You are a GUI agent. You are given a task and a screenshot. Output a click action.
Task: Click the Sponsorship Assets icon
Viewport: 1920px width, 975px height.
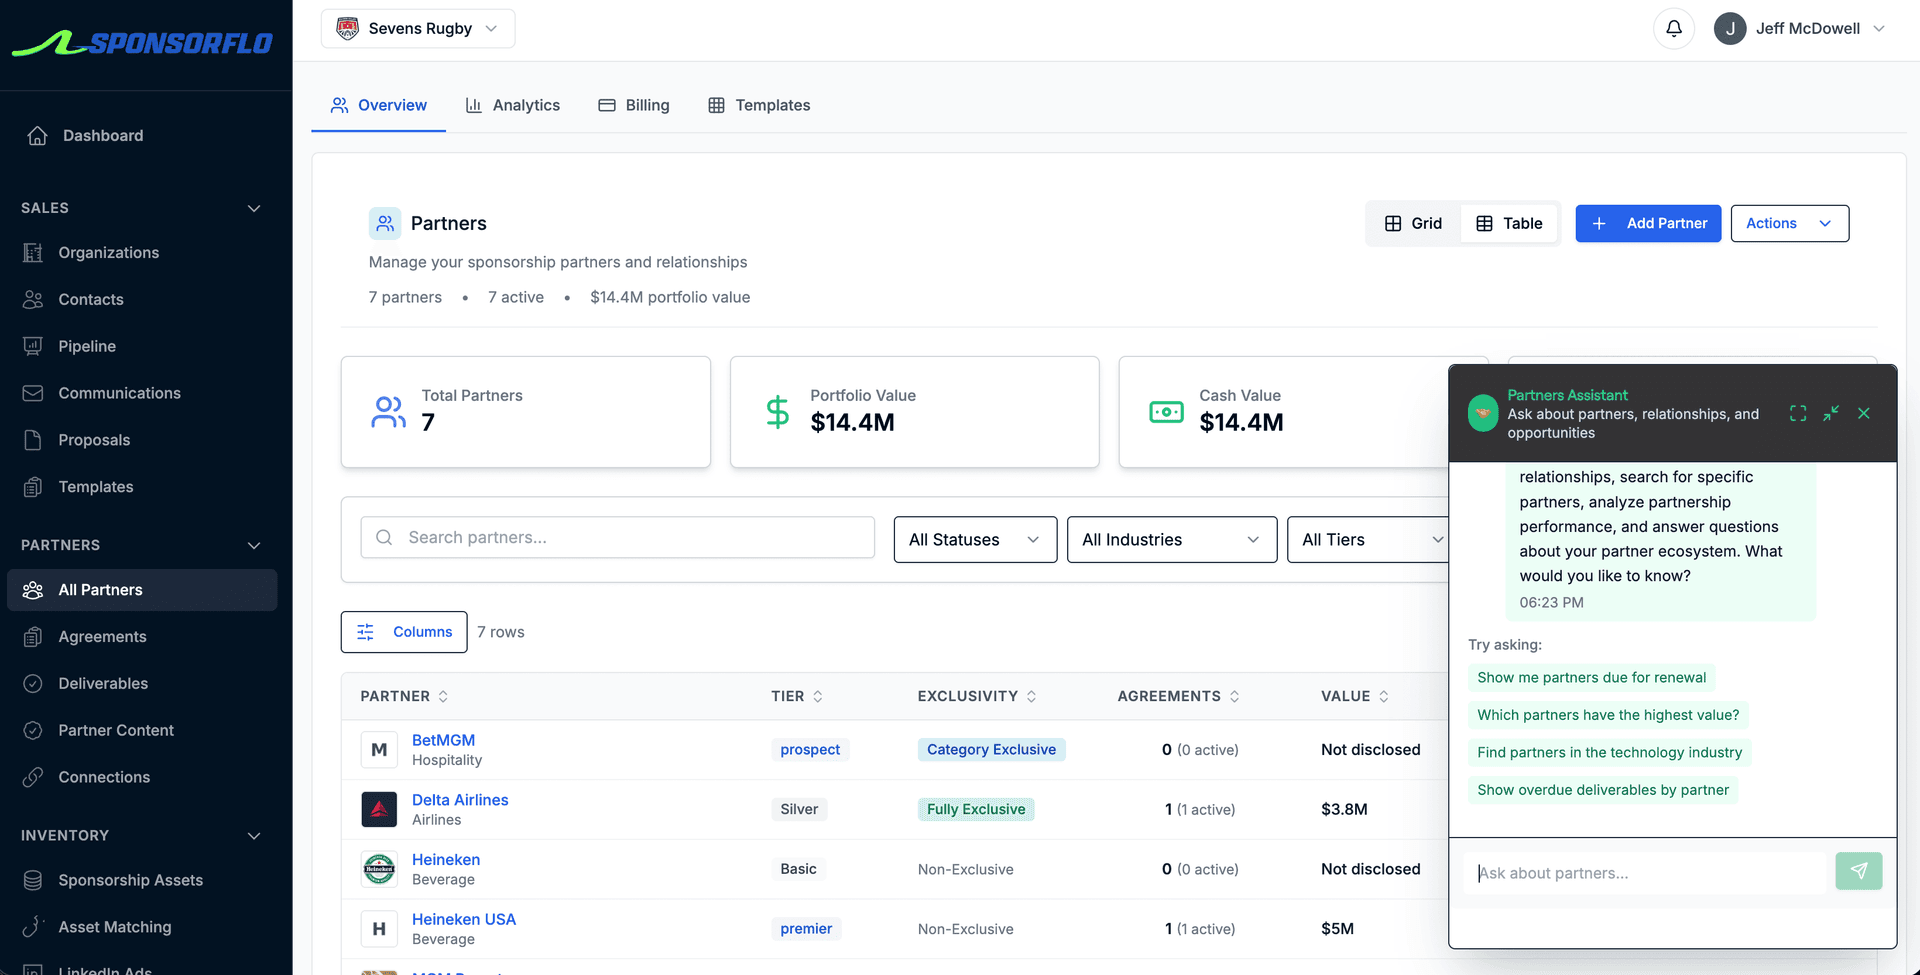[x=33, y=880]
